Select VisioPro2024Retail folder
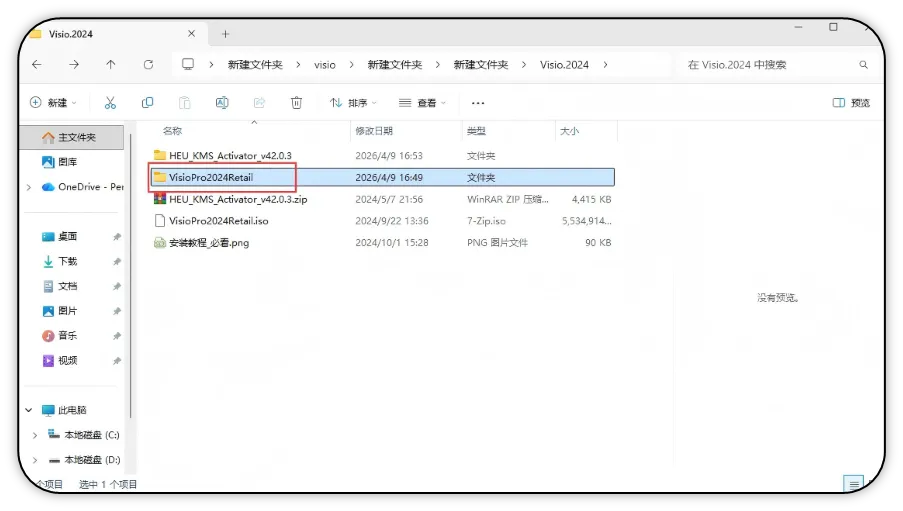Screen dimensions: 903x511 [382, 177]
